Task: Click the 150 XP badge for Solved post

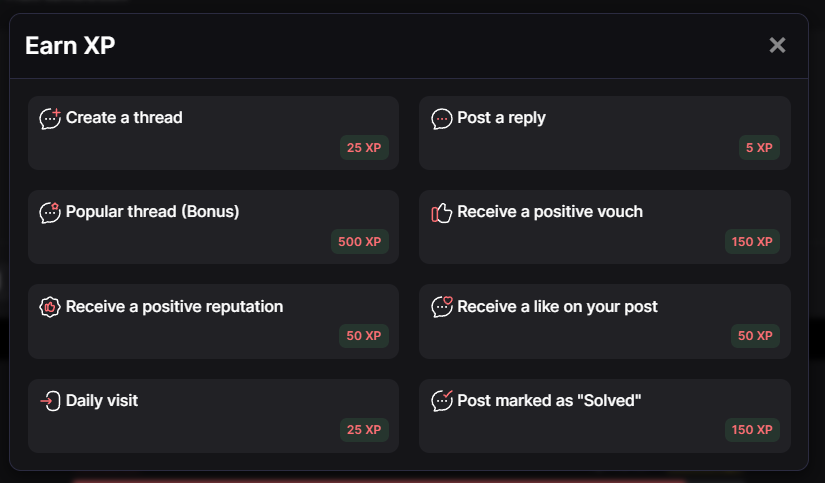Action: click(x=752, y=430)
